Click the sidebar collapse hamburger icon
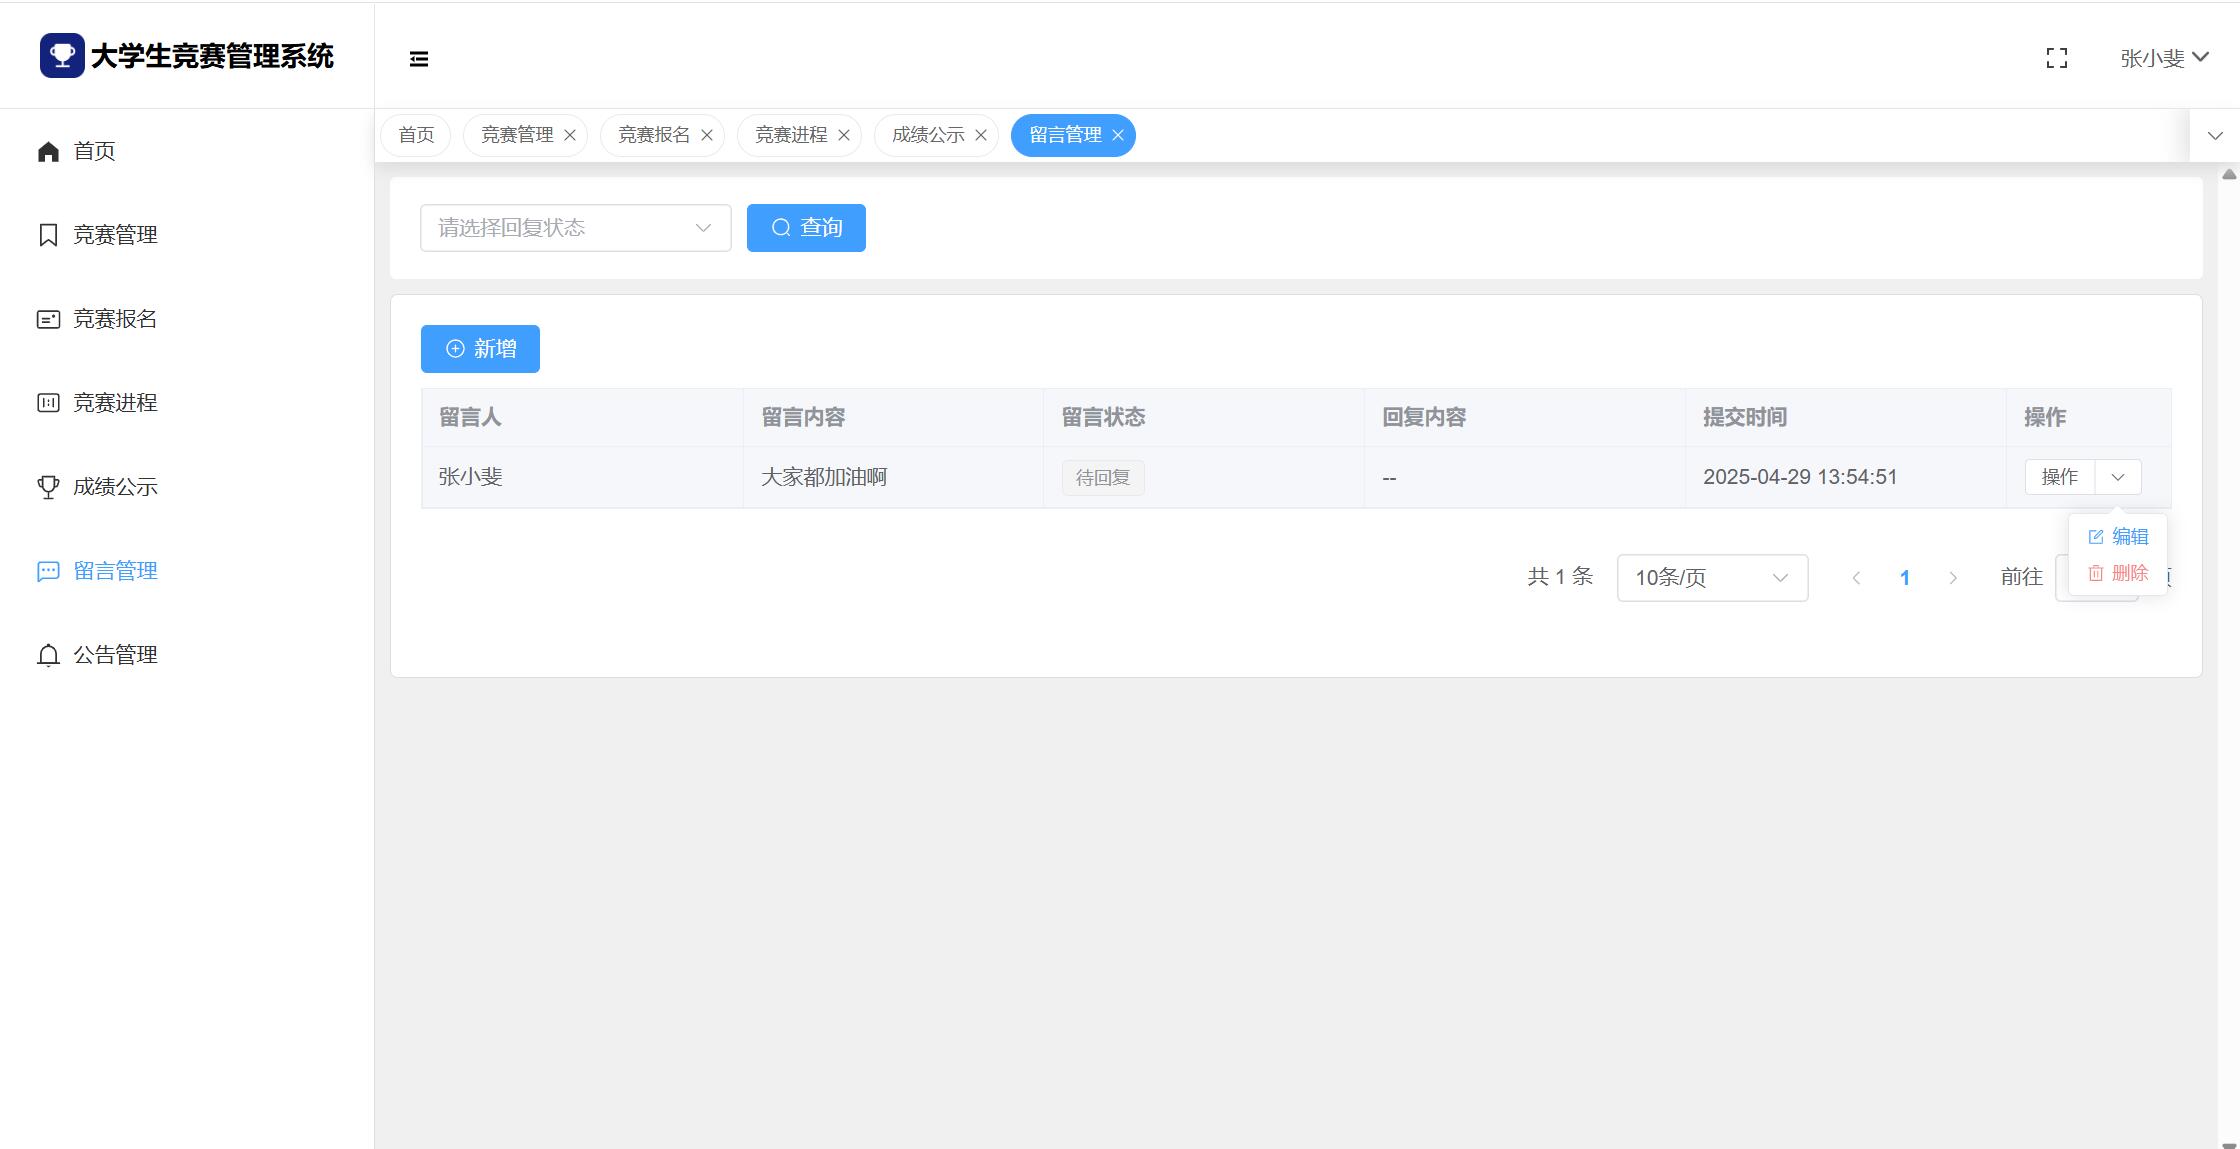Image resolution: width=2240 pixels, height=1149 pixels. click(x=419, y=59)
